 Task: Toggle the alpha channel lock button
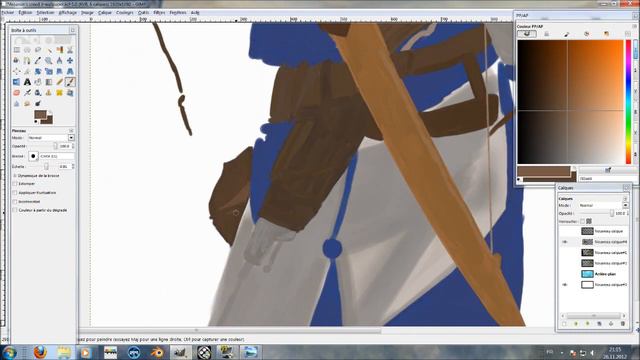point(589,221)
